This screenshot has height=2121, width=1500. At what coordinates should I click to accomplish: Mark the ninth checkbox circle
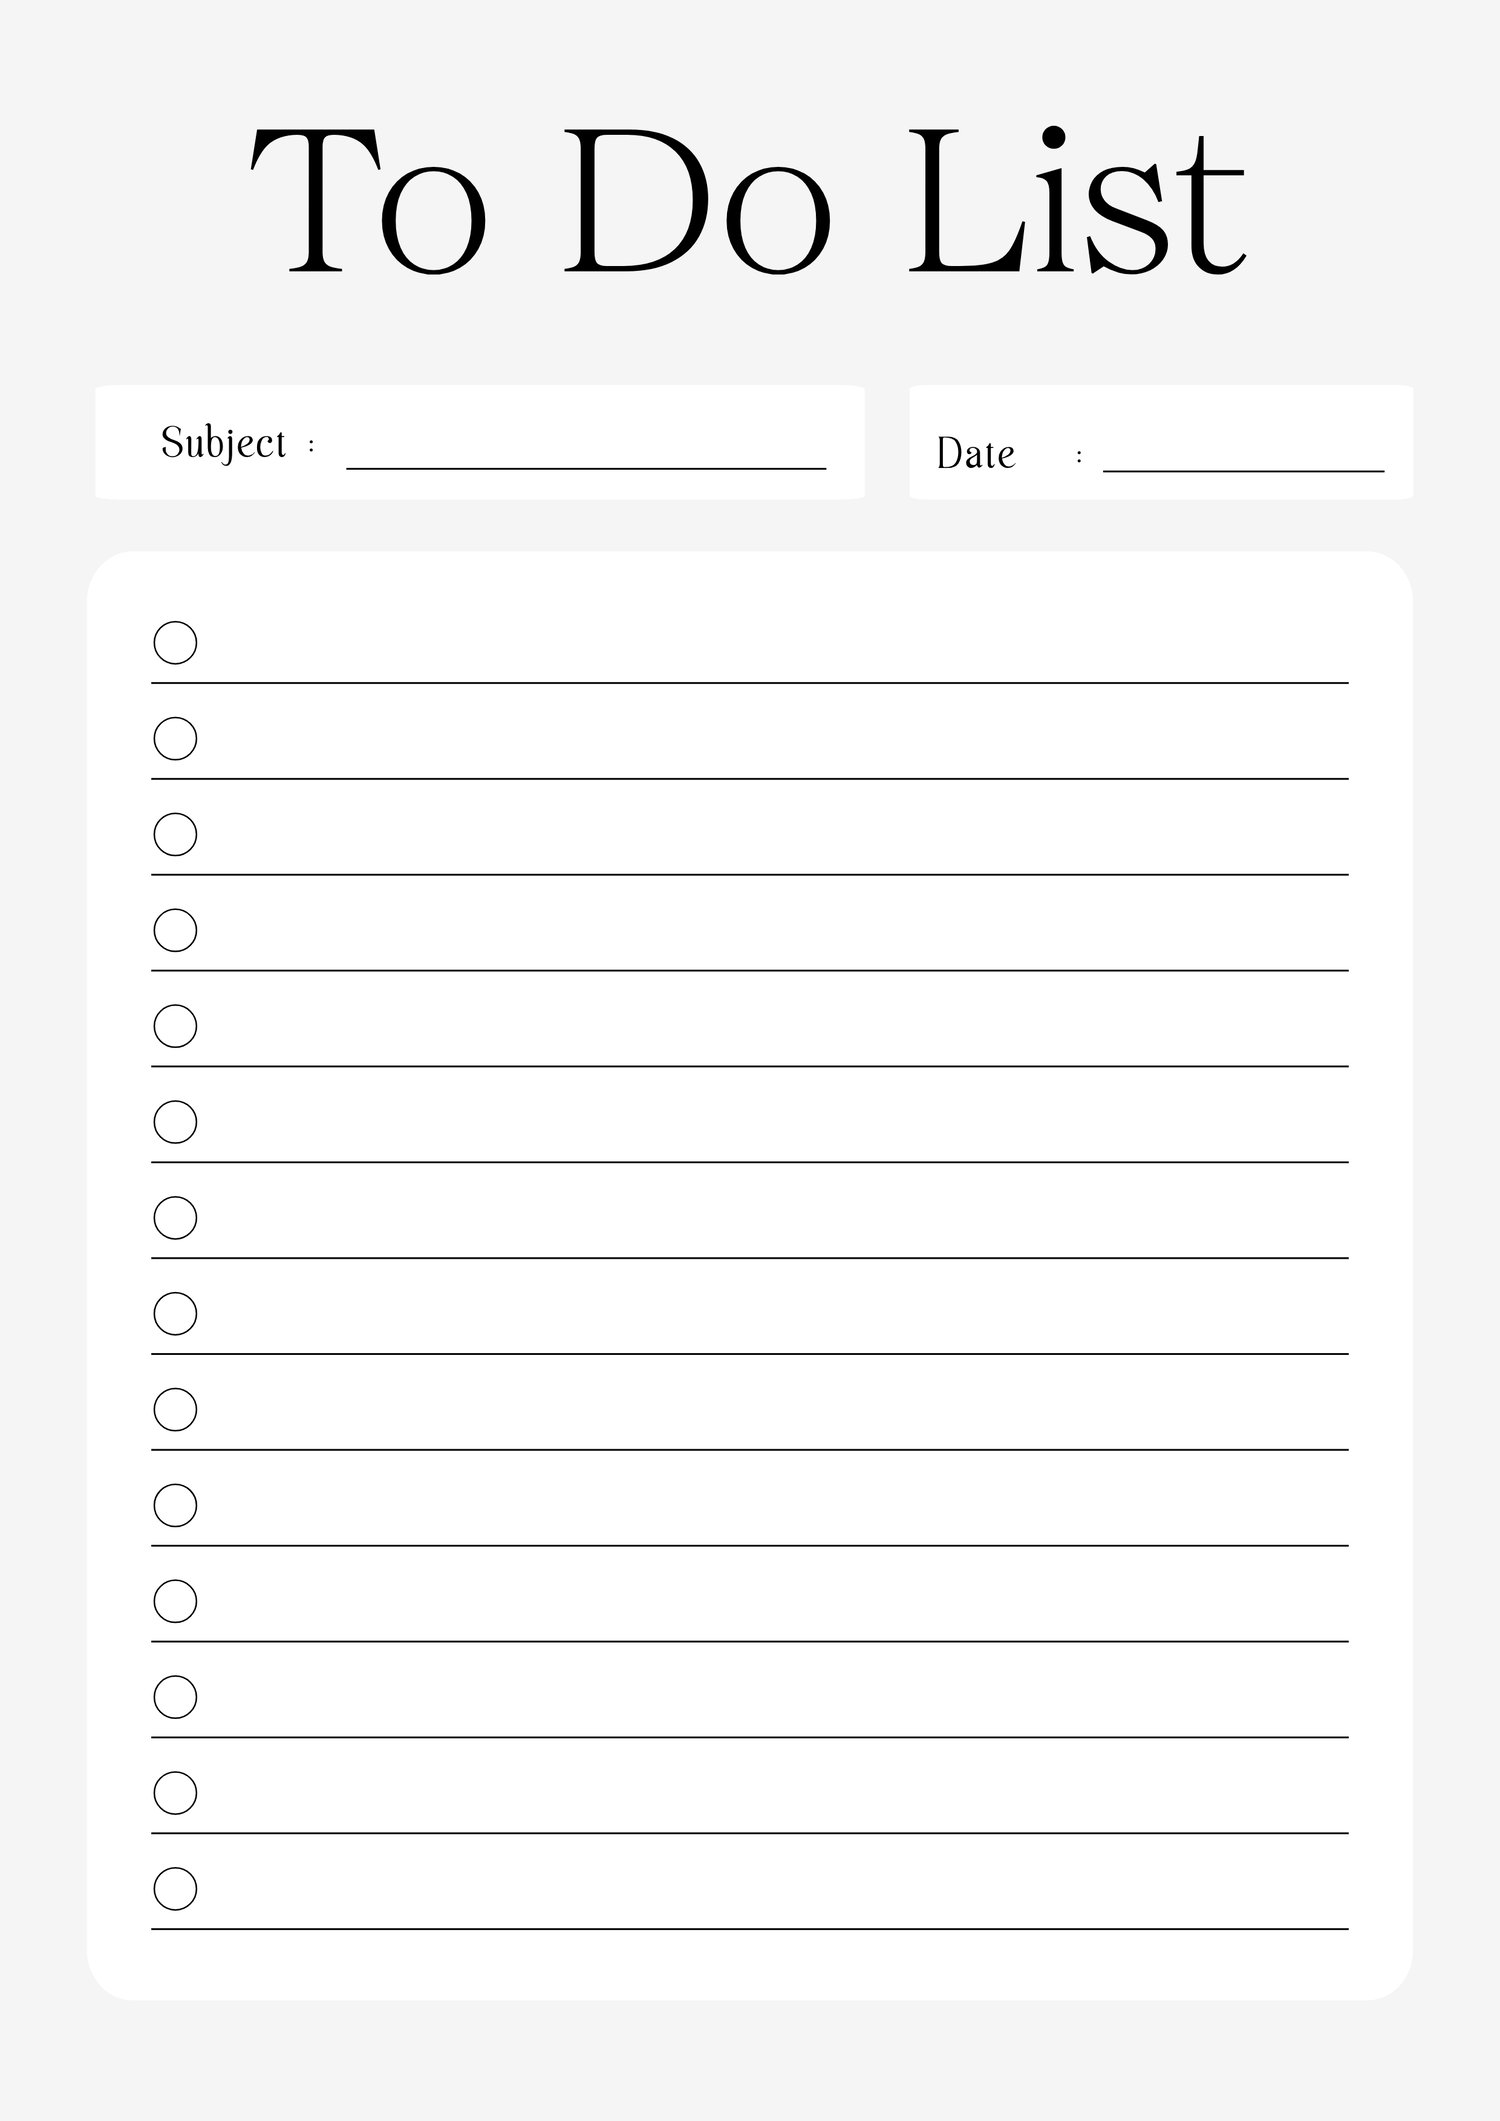[175, 1409]
